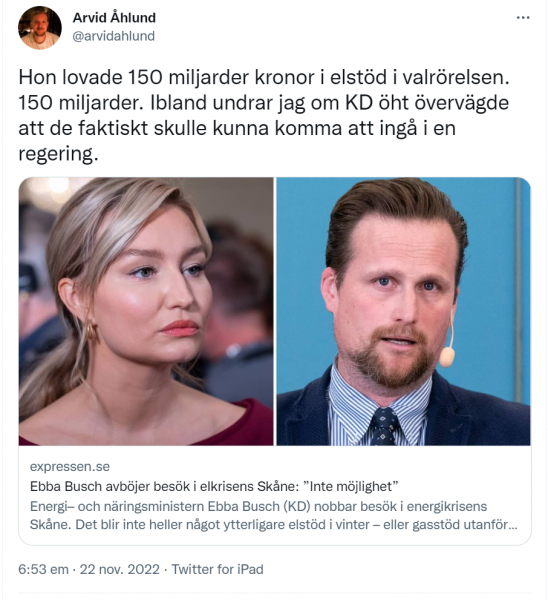Click 'Skåne. Det blir inte heller' description line
The width and height of the screenshot is (548, 600).
pos(274,524)
